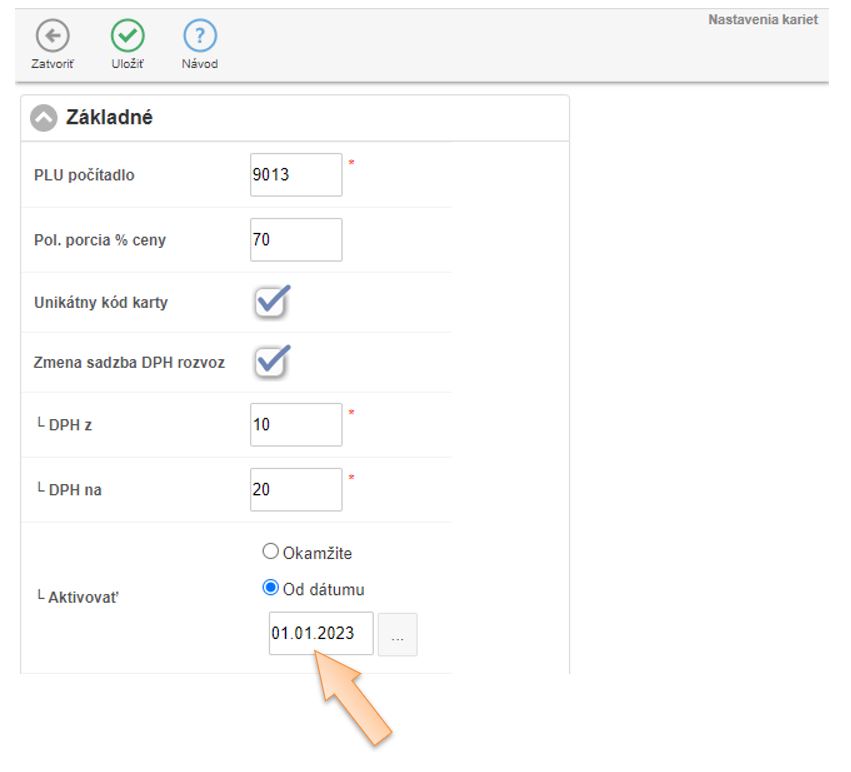
Task: Choose the Od dátumu radio button
Action: (270, 589)
